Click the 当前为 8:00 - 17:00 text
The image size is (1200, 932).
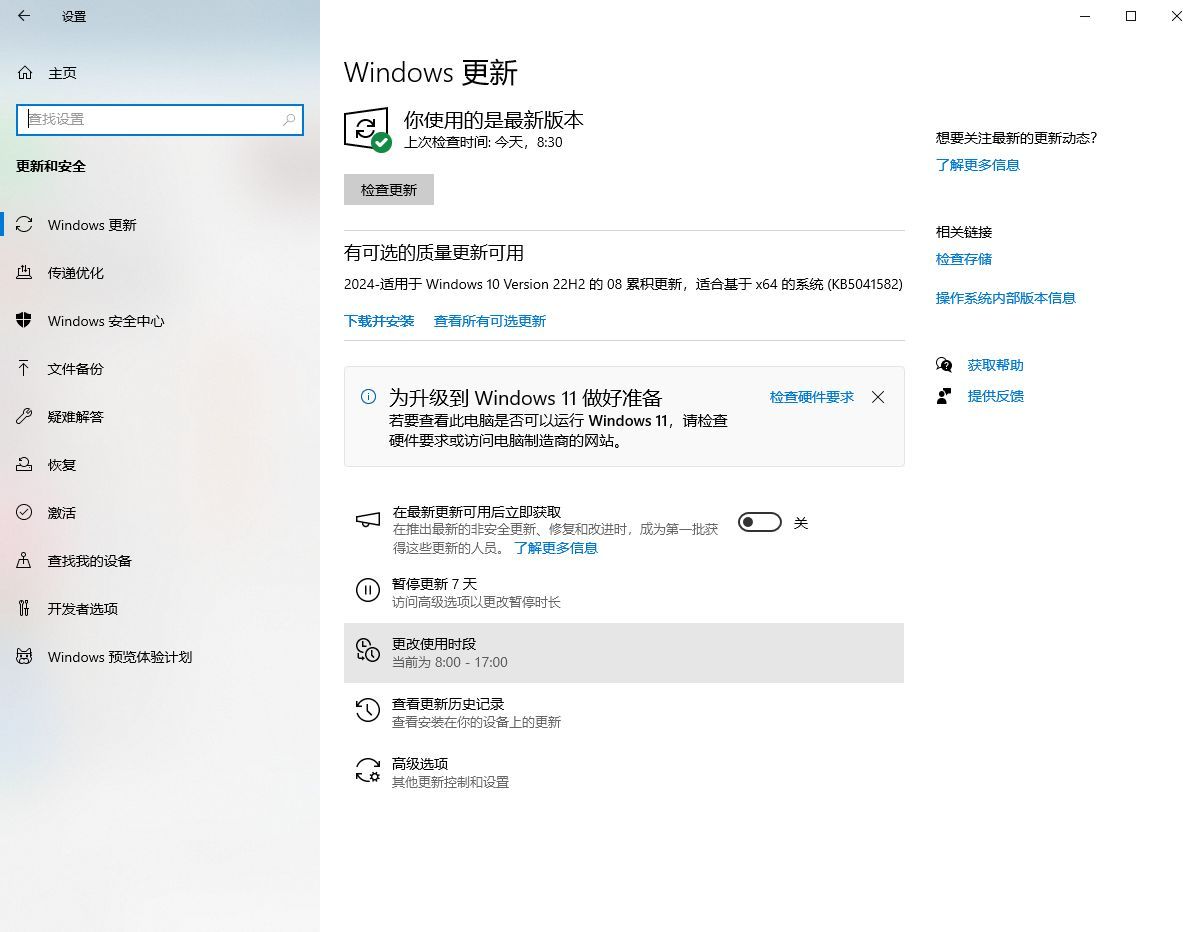coord(450,662)
